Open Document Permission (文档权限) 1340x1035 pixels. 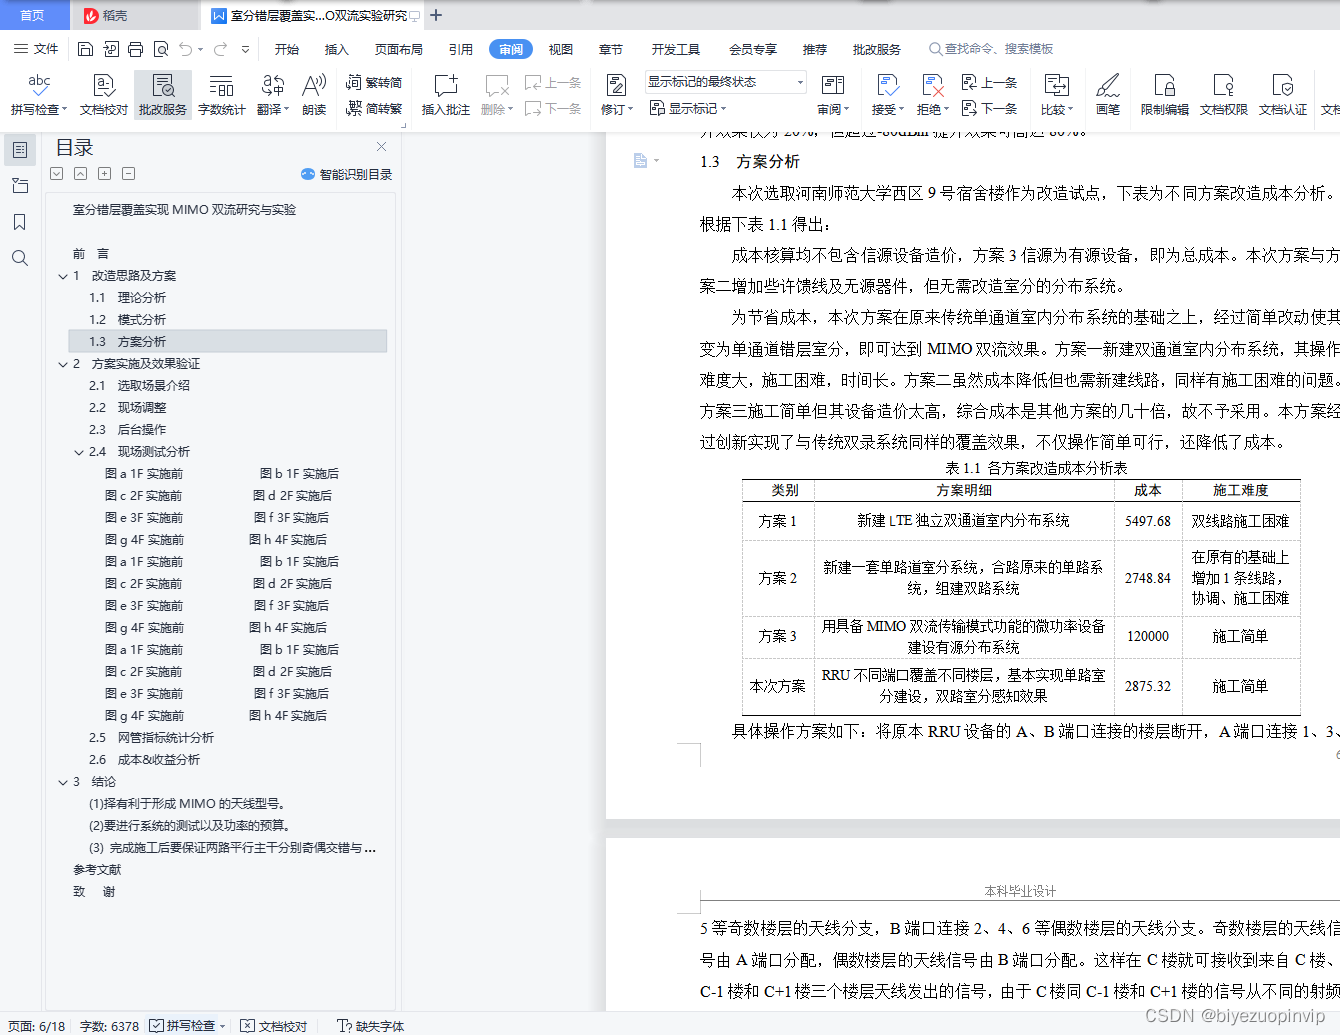tap(1224, 95)
